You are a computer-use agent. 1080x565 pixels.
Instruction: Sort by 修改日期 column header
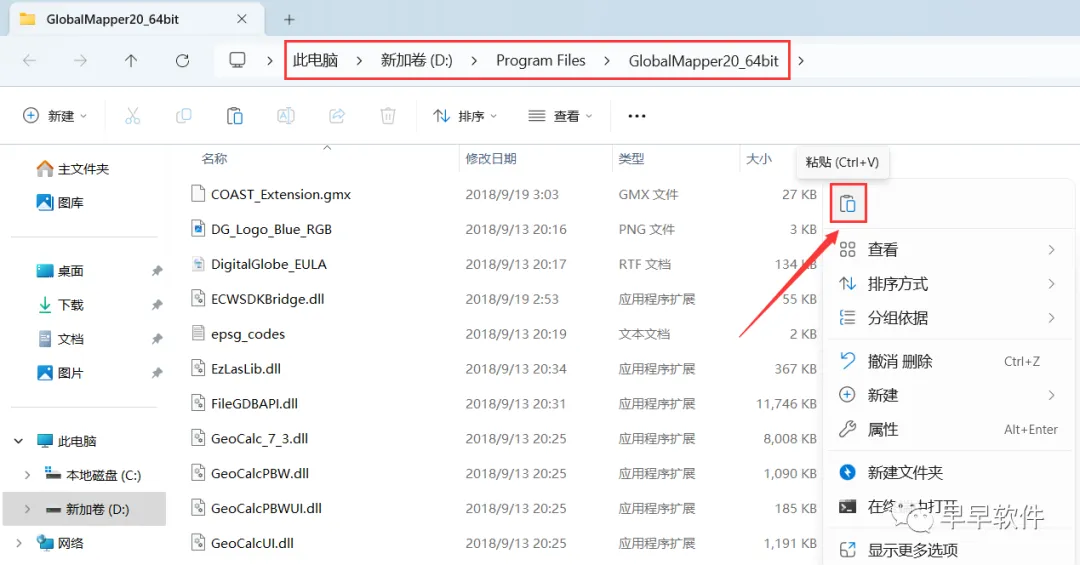(x=491, y=158)
